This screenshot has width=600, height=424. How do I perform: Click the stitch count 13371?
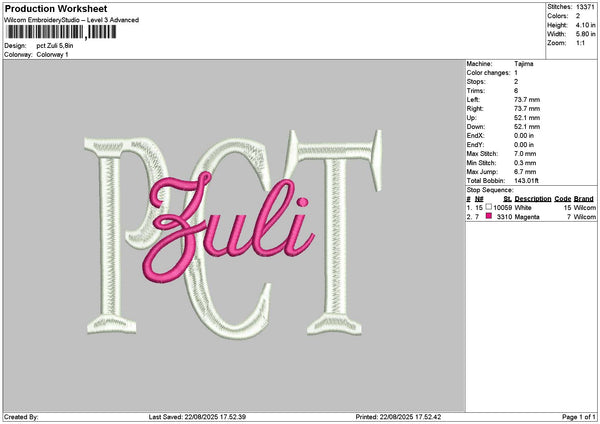click(585, 7)
